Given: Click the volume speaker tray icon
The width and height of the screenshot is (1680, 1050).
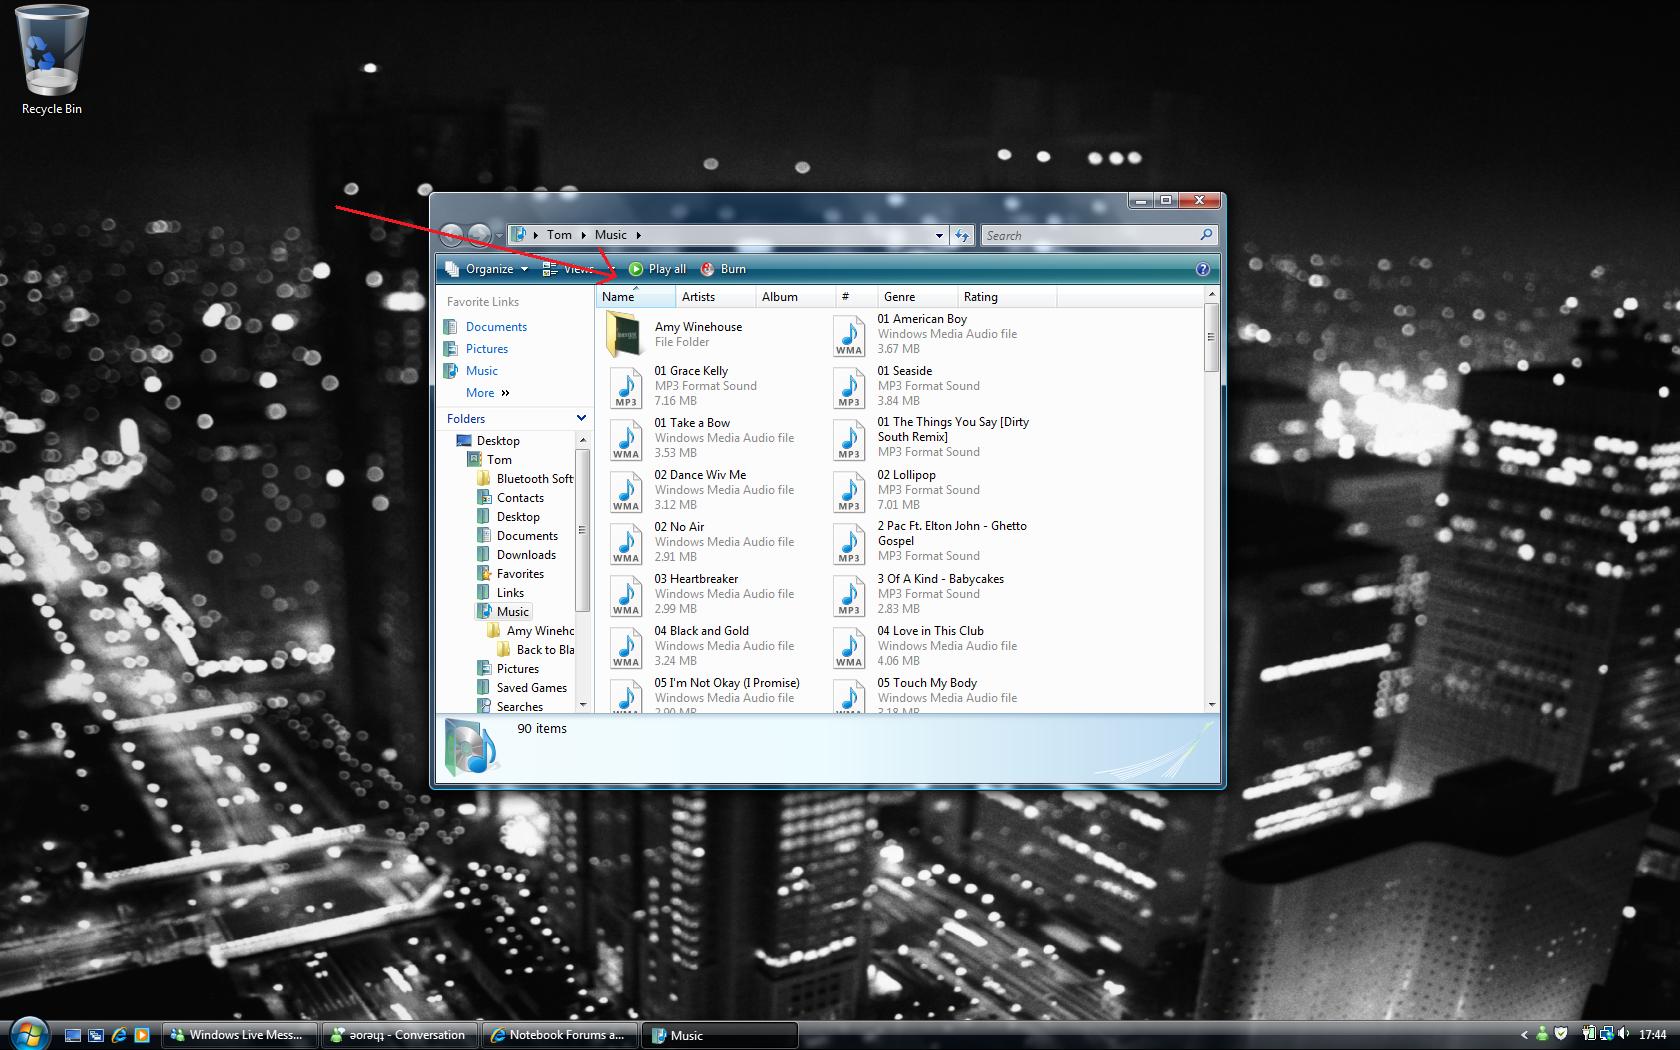Looking at the screenshot, I should coord(1623,1034).
